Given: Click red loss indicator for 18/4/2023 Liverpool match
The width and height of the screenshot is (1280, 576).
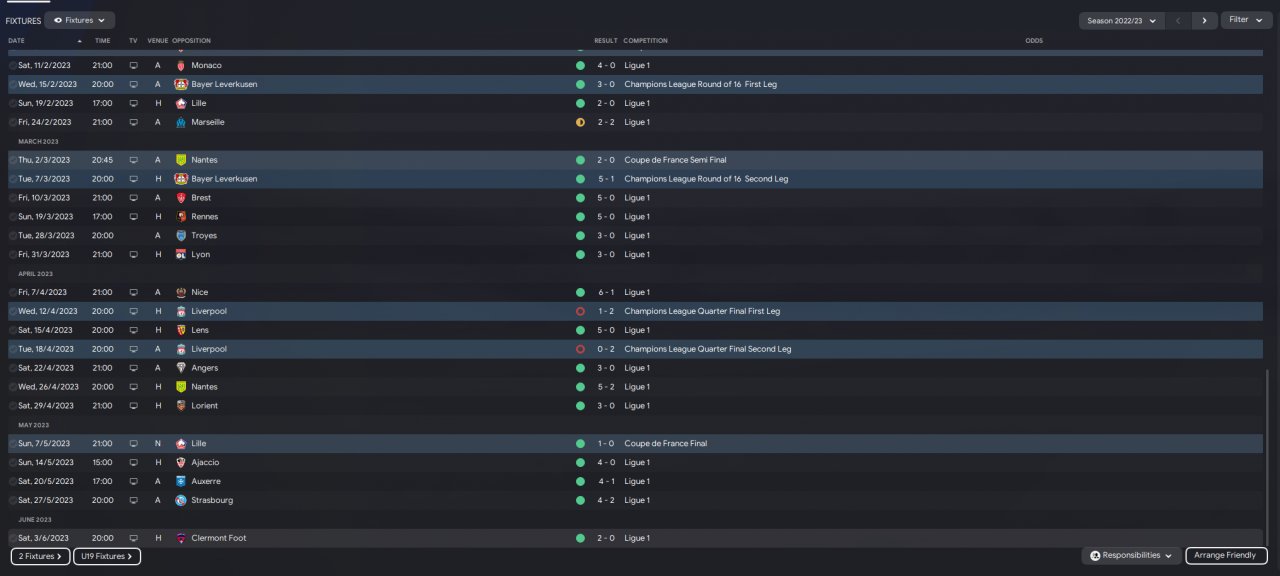Looking at the screenshot, I should (580, 349).
